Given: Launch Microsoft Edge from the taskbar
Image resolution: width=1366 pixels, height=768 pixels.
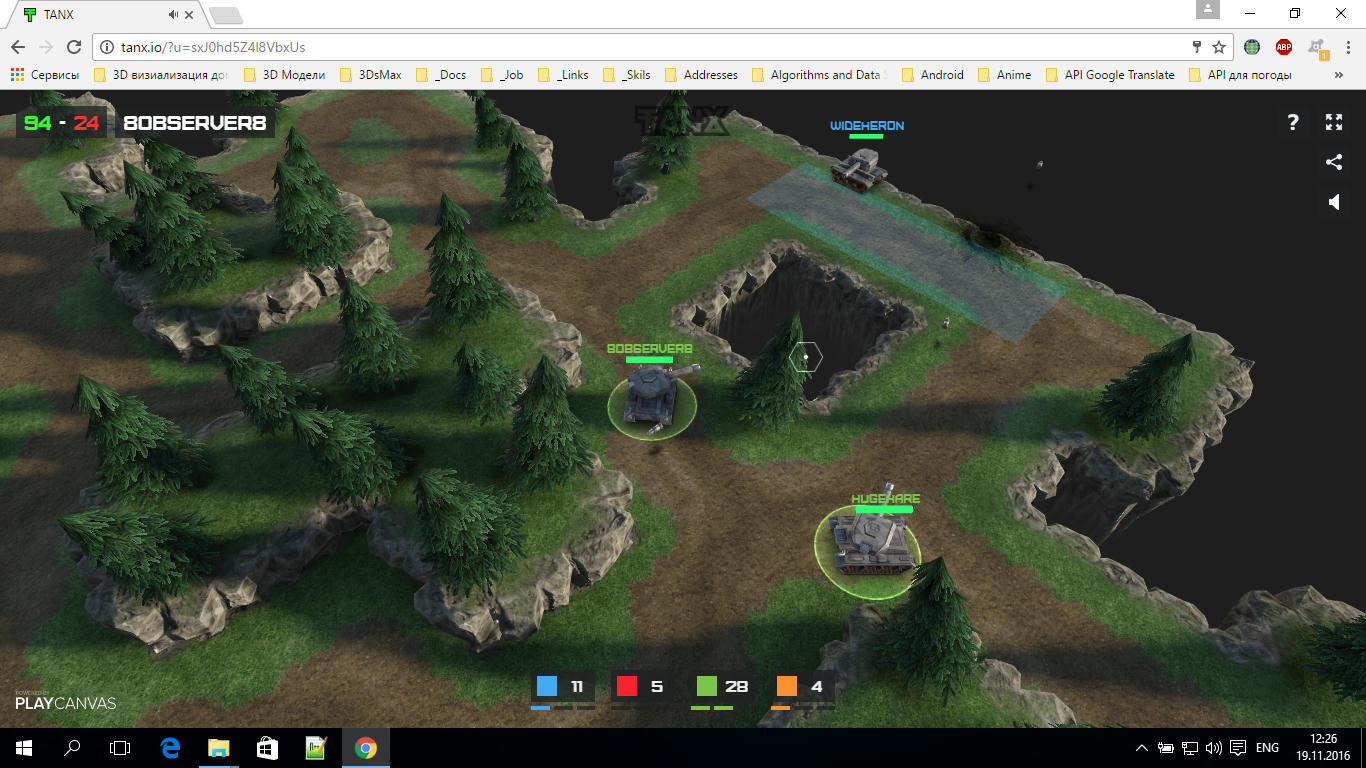Looking at the screenshot, I should pos(170,748).
